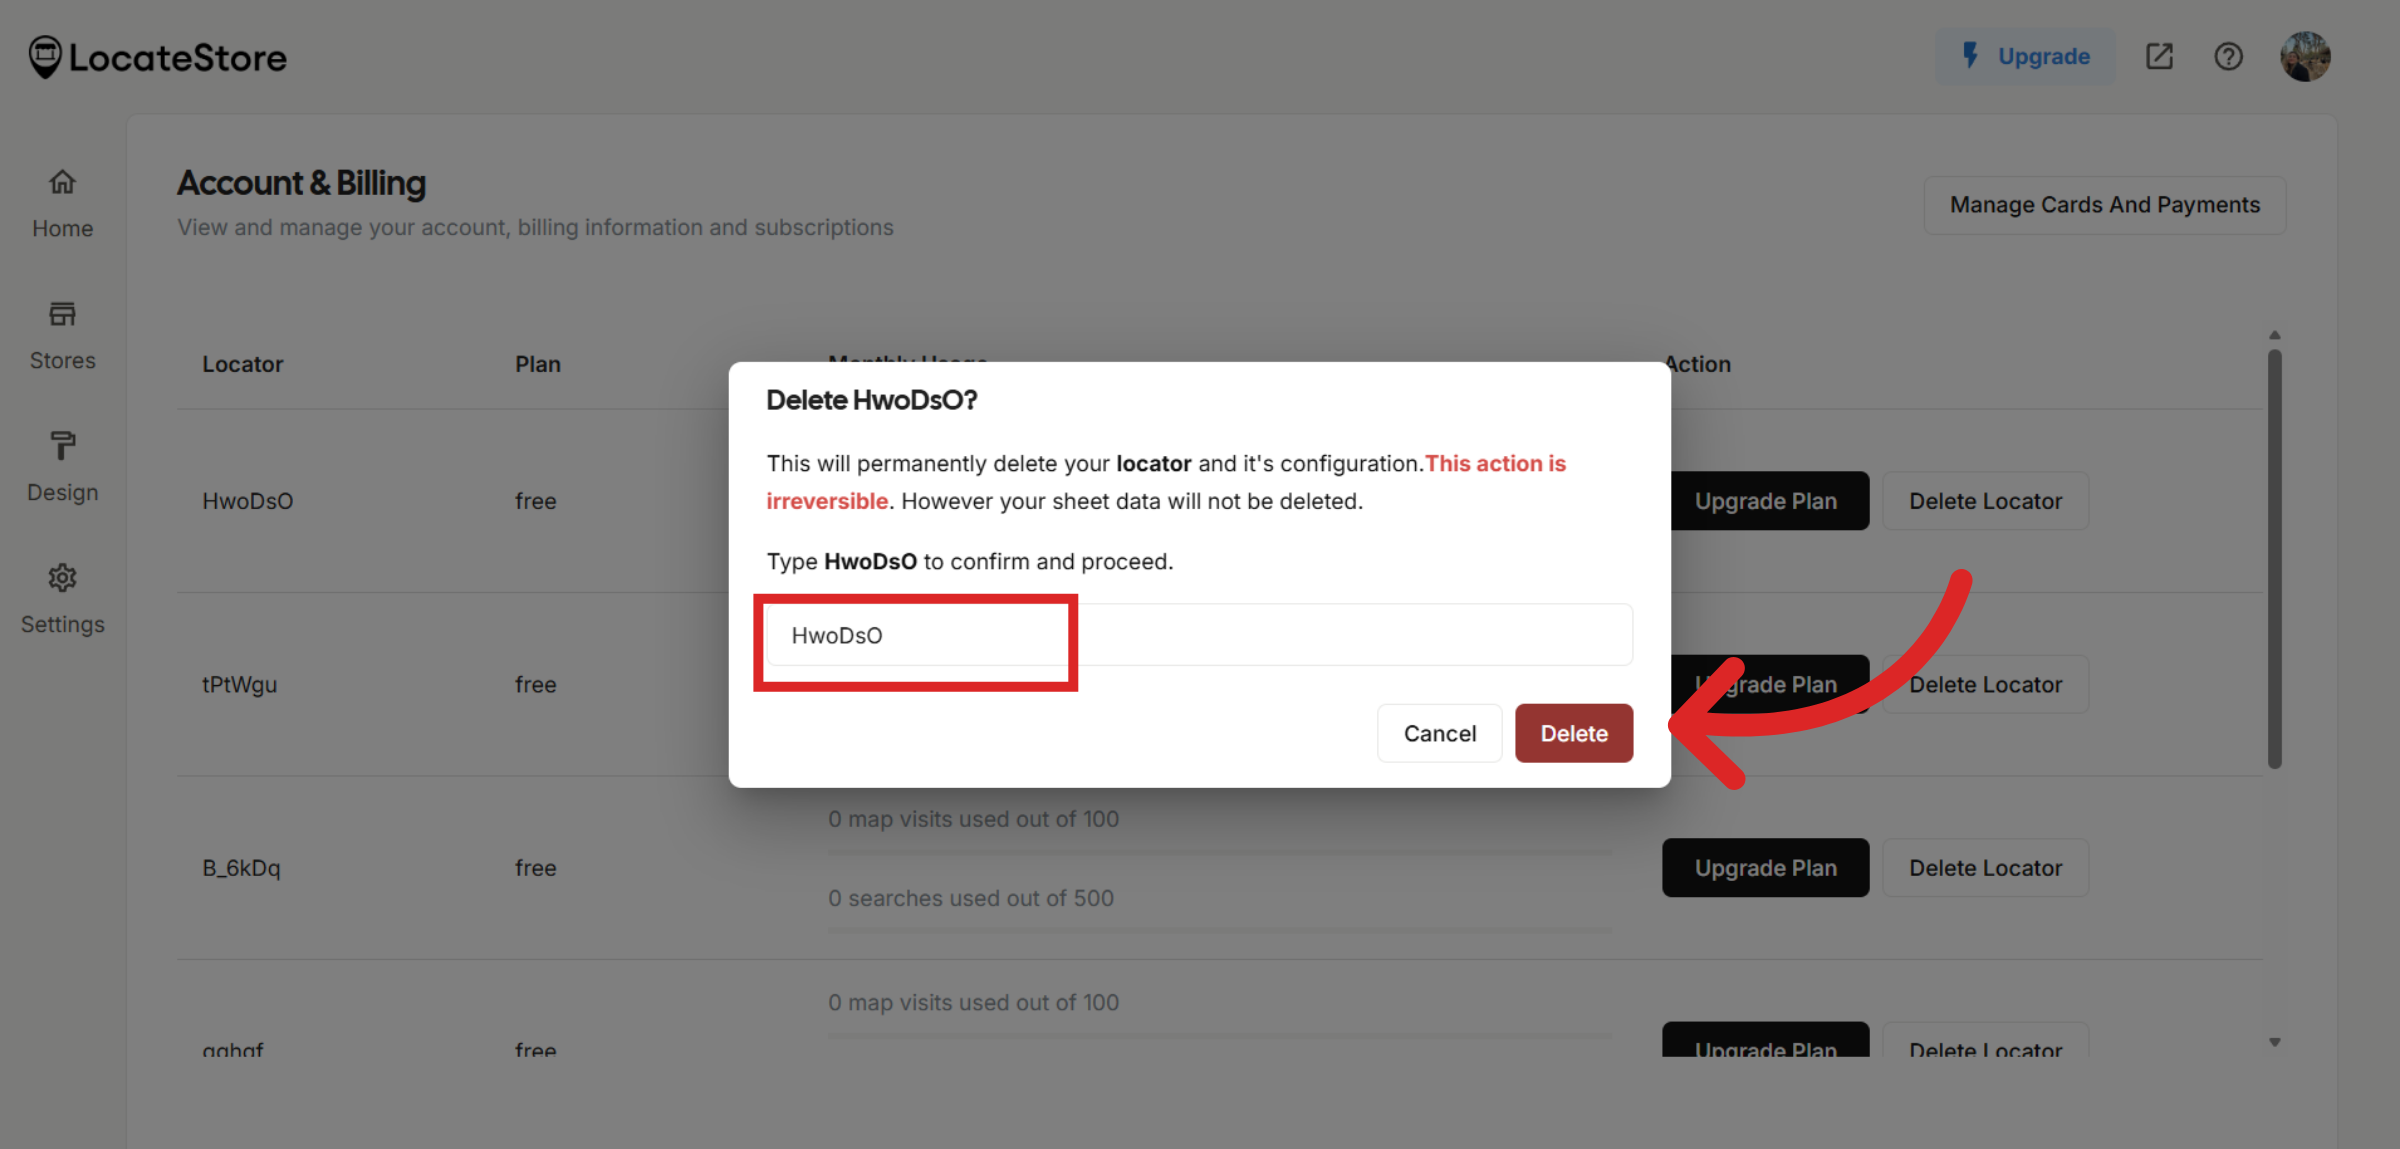Open Home from the sidebar
This screenshot has width=2400, height=1149.
point(62,201)
